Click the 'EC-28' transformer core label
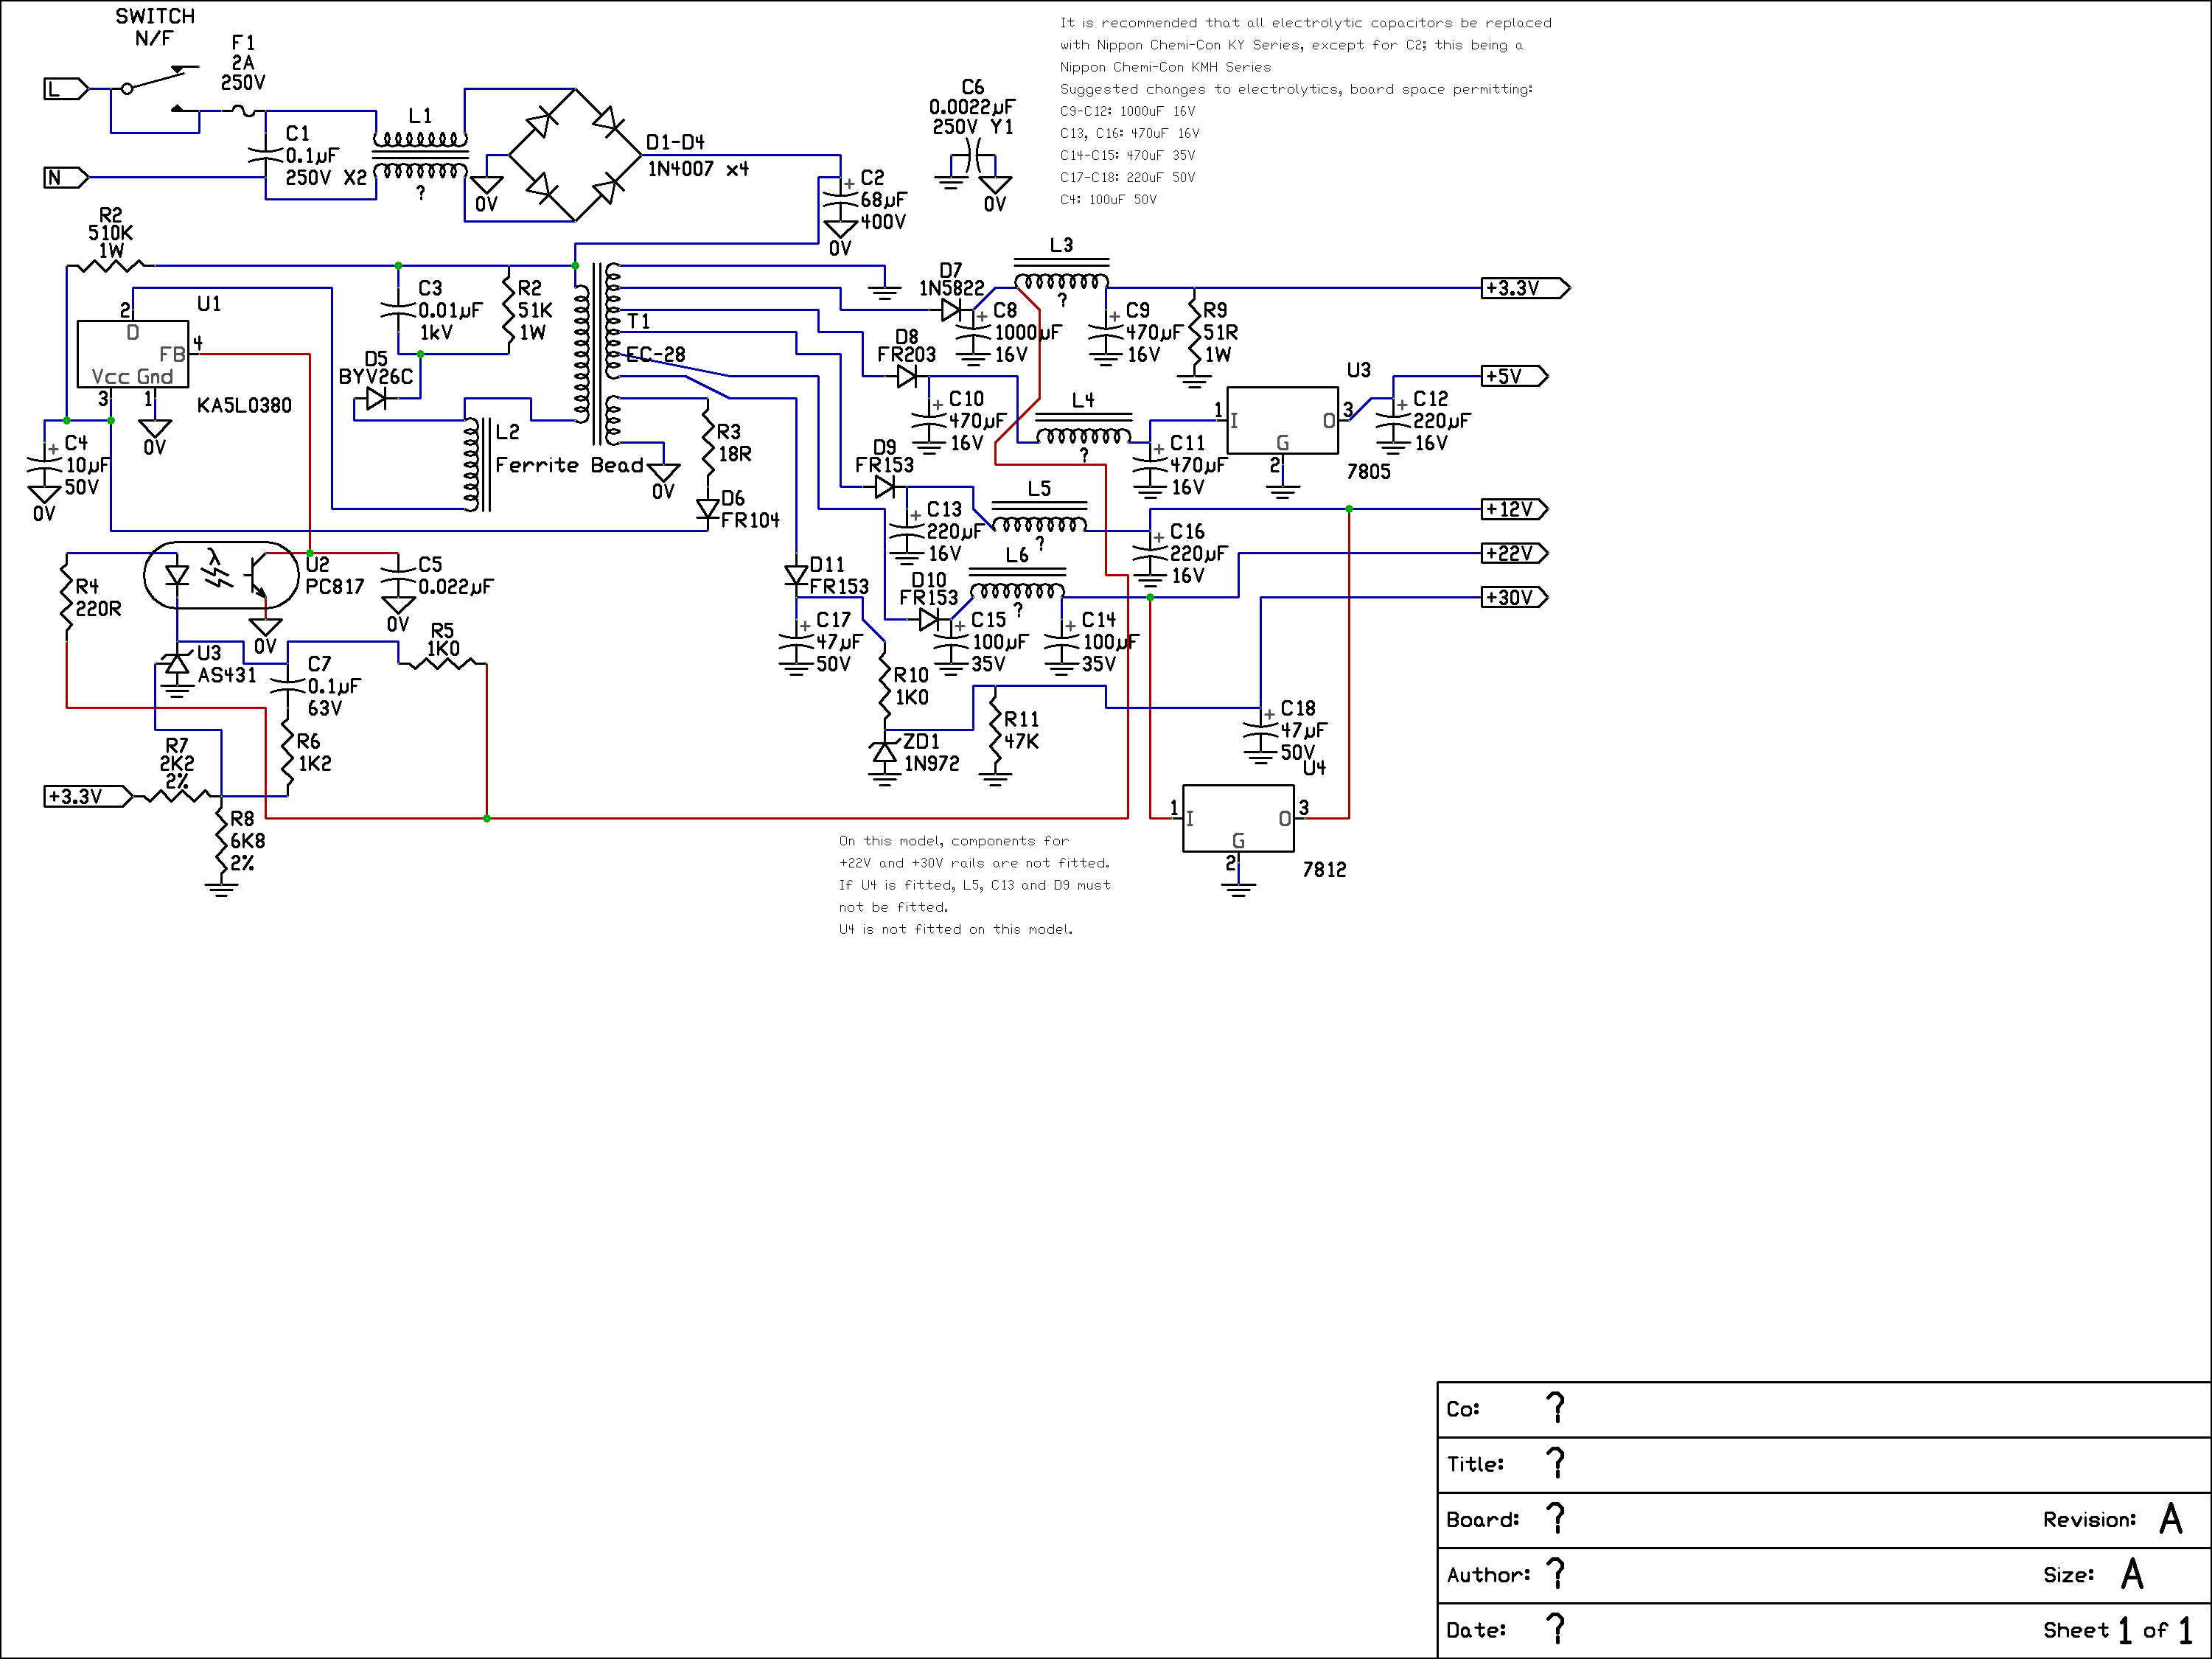Screen dimensions: 2212x1659 [656, 354]
